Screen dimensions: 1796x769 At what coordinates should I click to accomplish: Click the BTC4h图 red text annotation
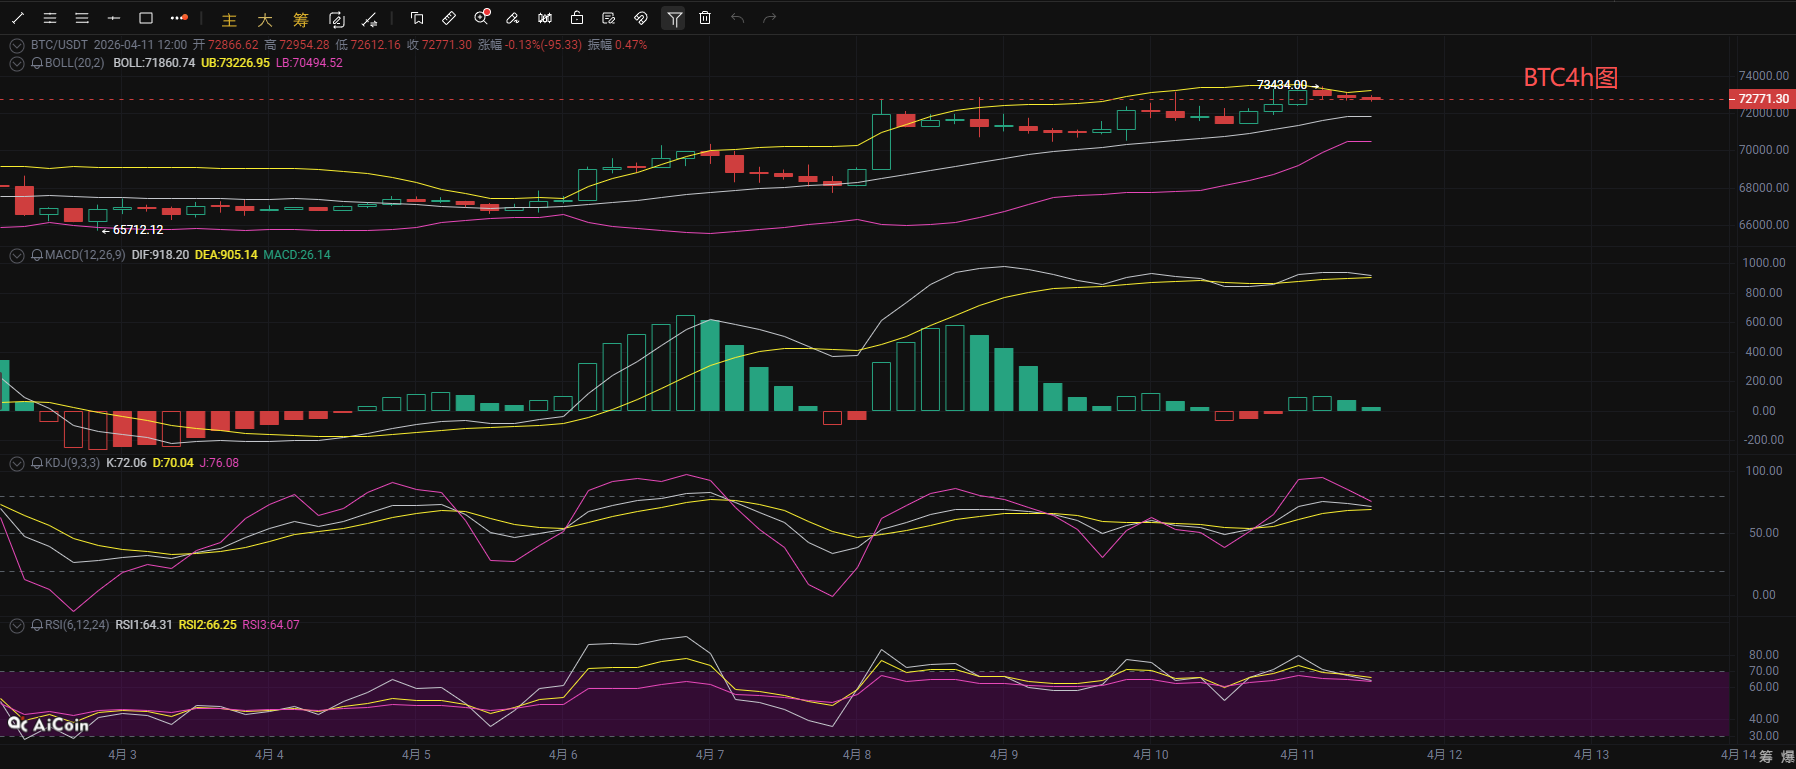1570,78
